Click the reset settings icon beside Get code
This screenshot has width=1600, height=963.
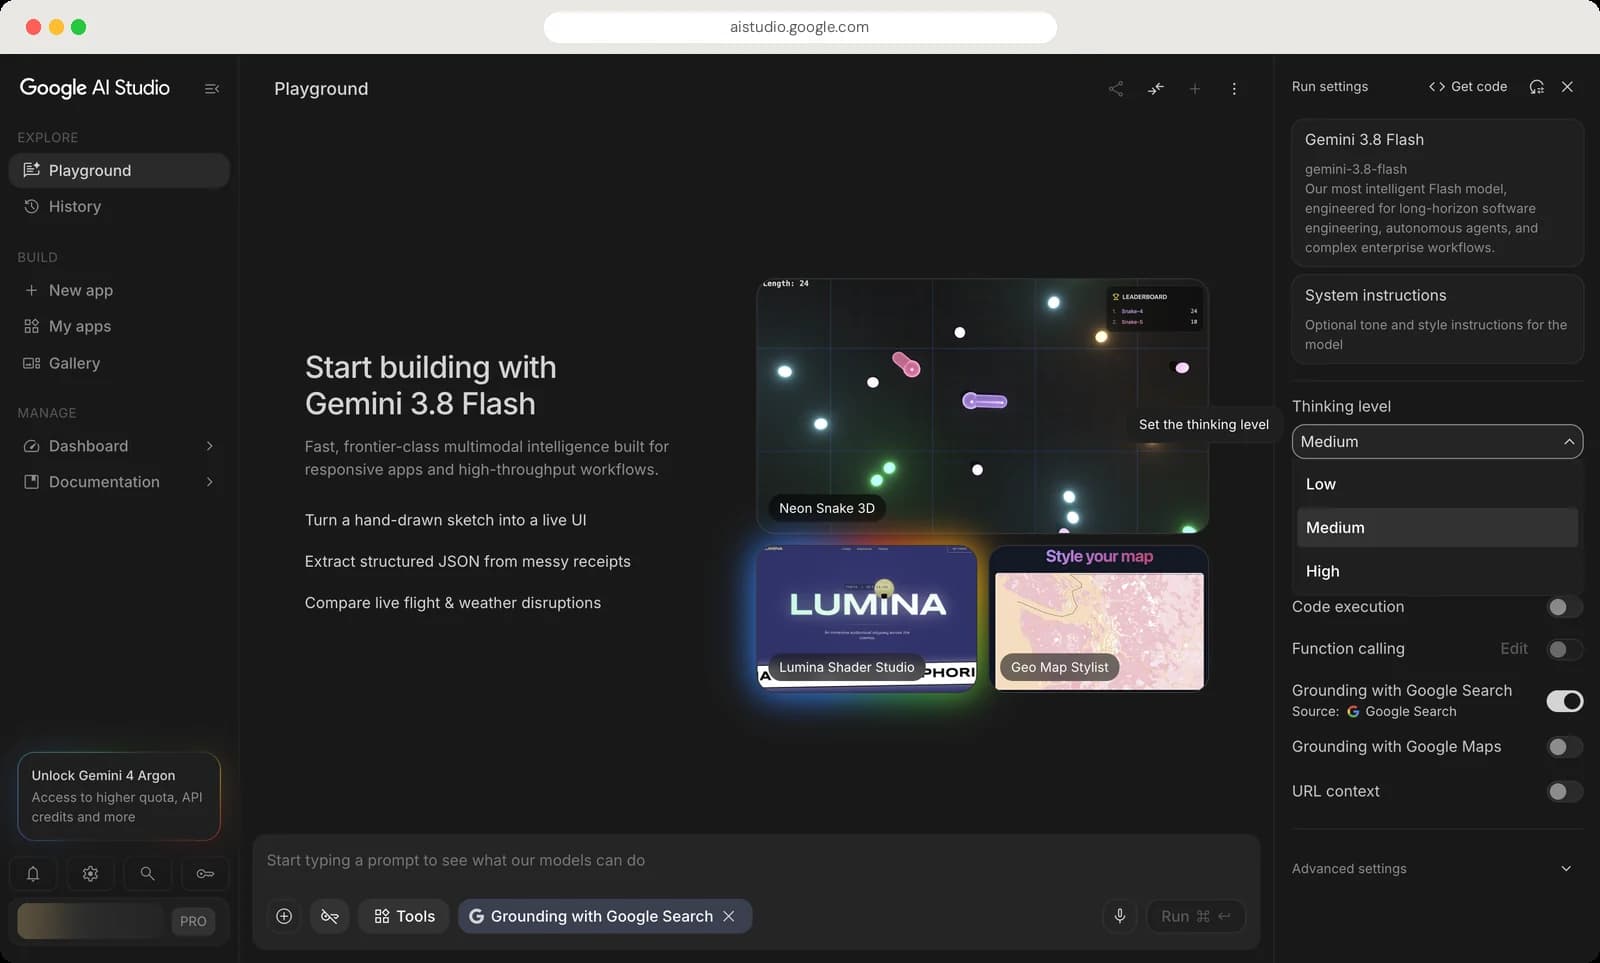pos(1537,87)
